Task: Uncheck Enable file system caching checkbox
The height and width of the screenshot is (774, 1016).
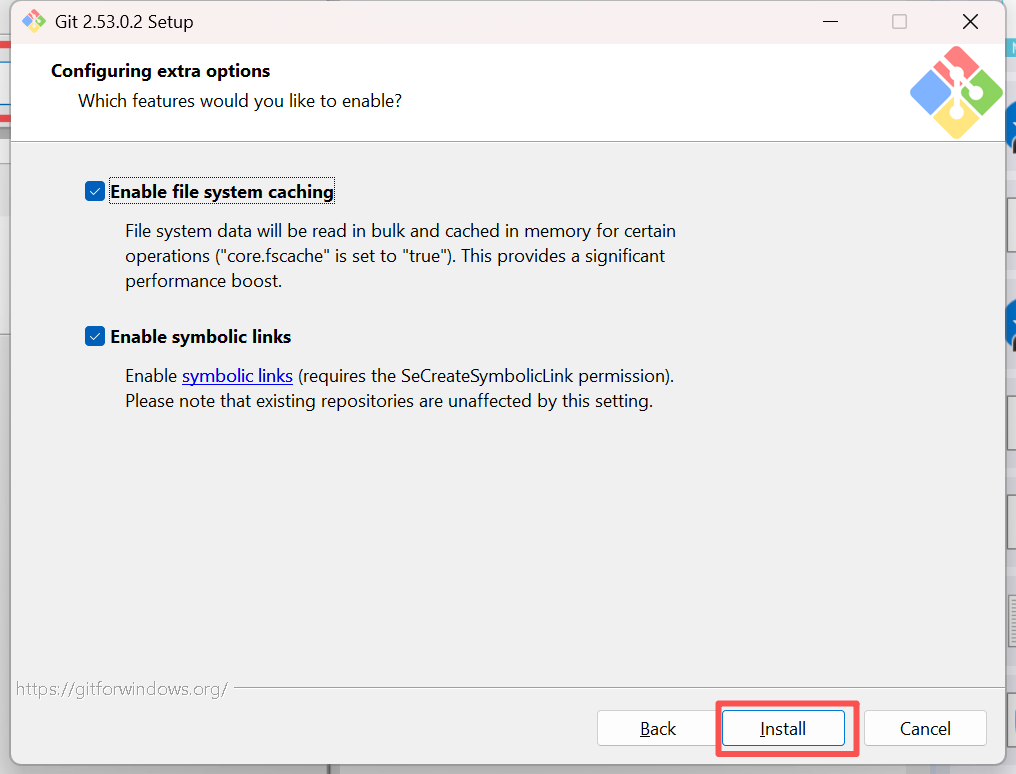Action: pyautogui.click(x=95, y=192)
